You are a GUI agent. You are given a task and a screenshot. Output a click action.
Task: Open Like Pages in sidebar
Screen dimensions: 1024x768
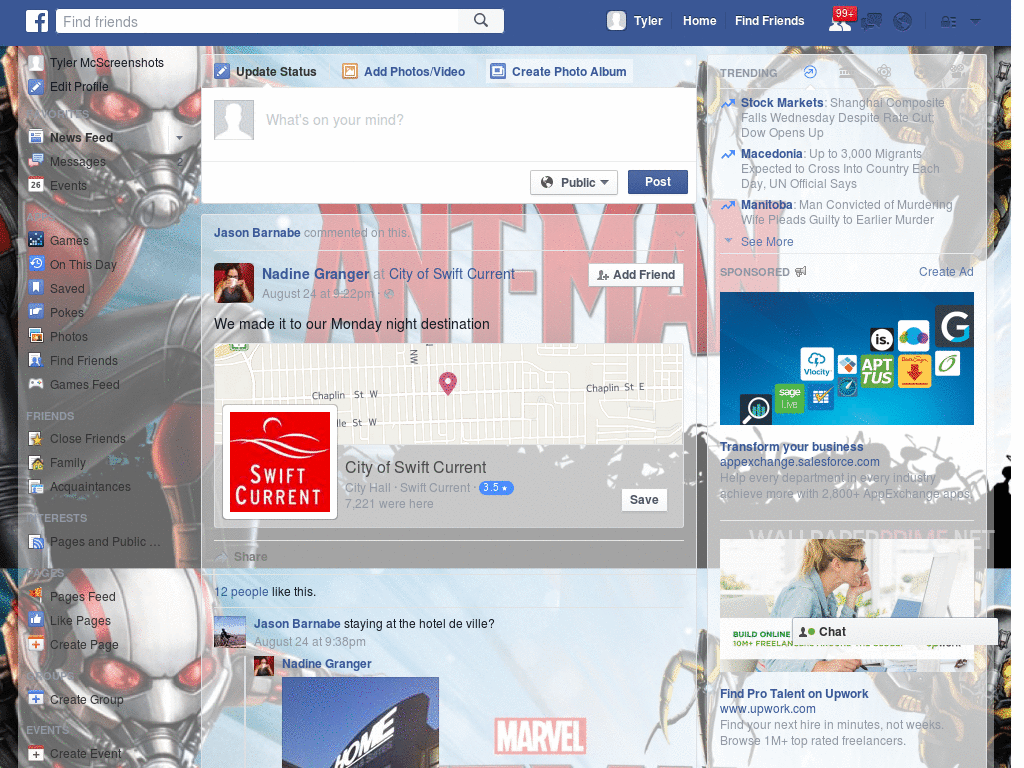(x=80, y=620)
